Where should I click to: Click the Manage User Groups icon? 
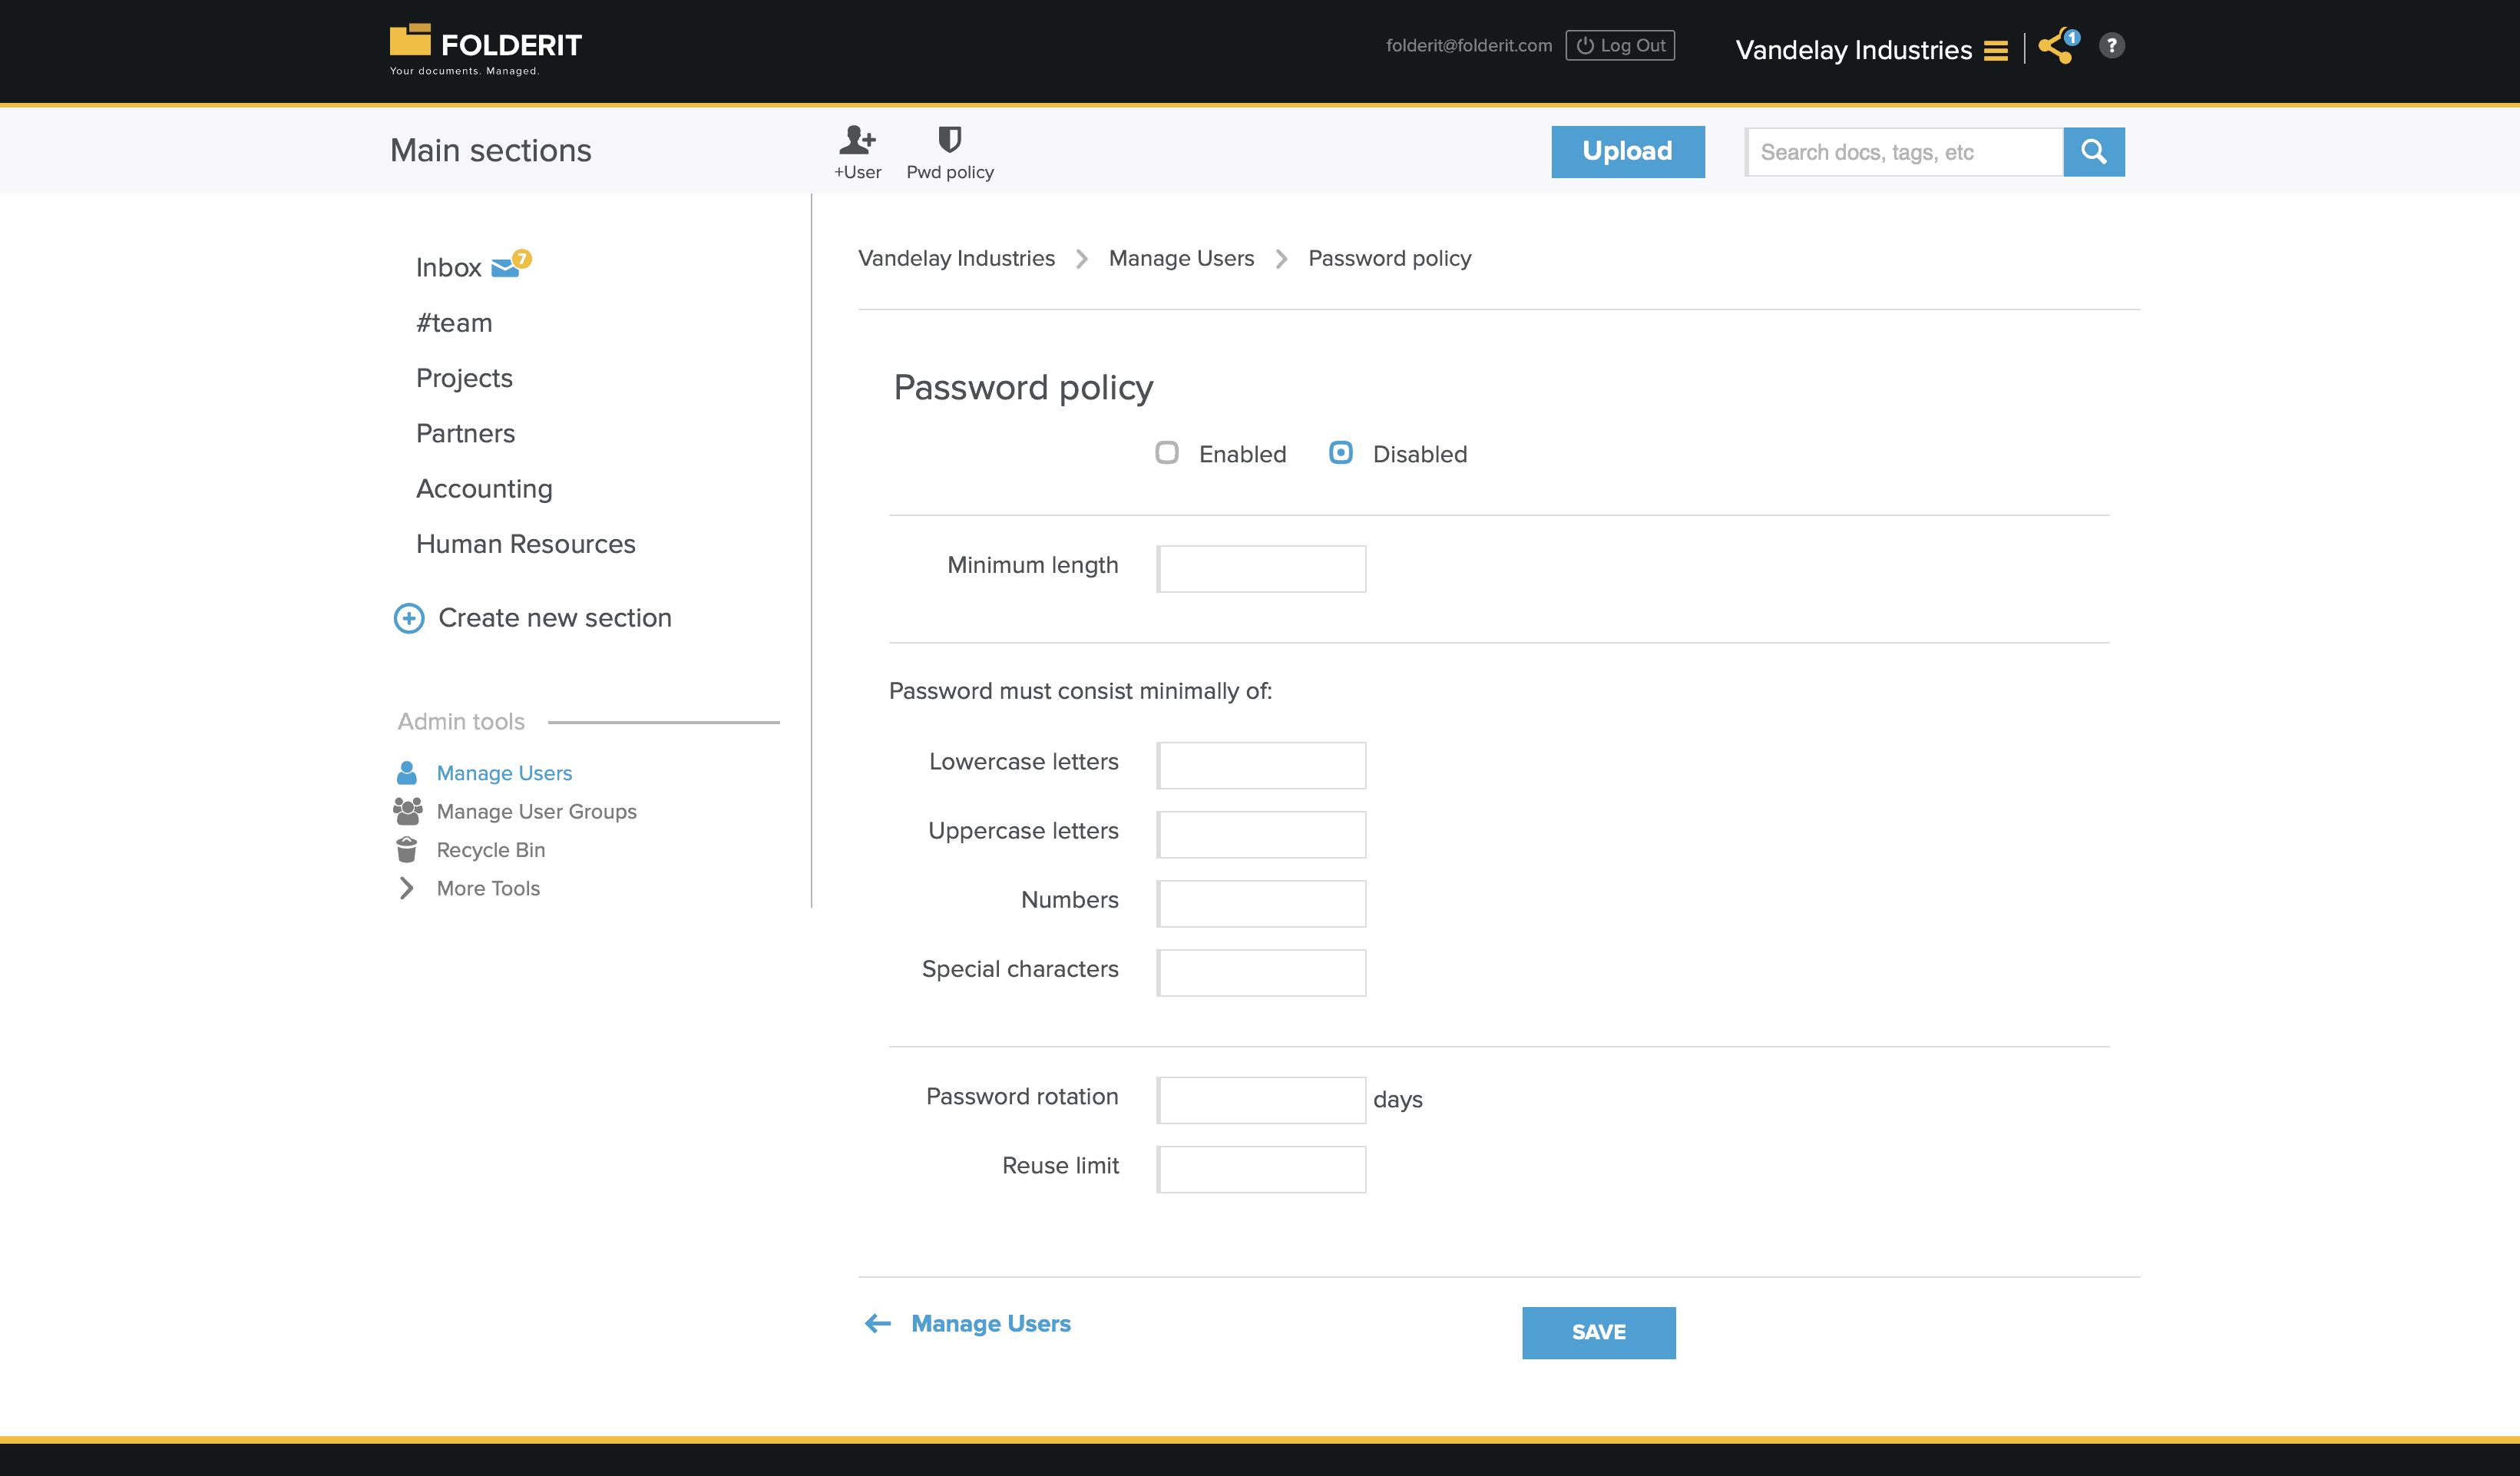point(407,811)
